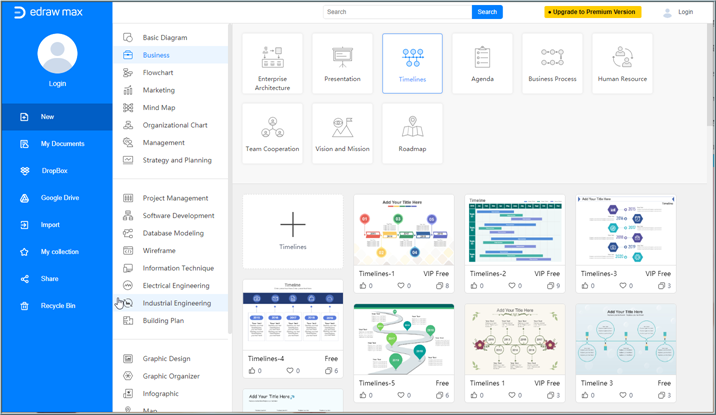Open the Software Development category

point(170,215)
